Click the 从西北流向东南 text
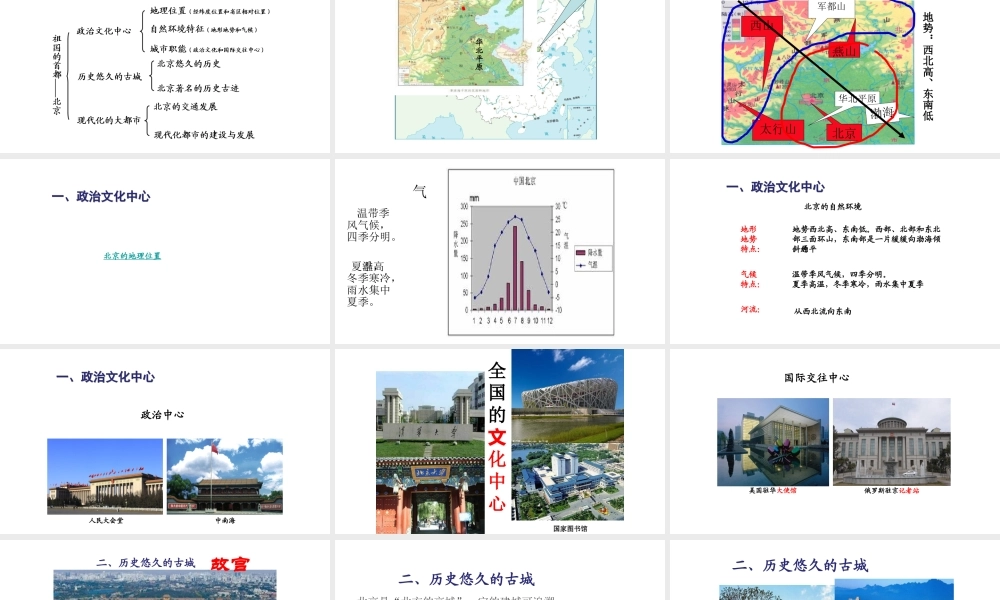Image resolution: width=1000 pixels, height=600 pixels. coord(823,311)
